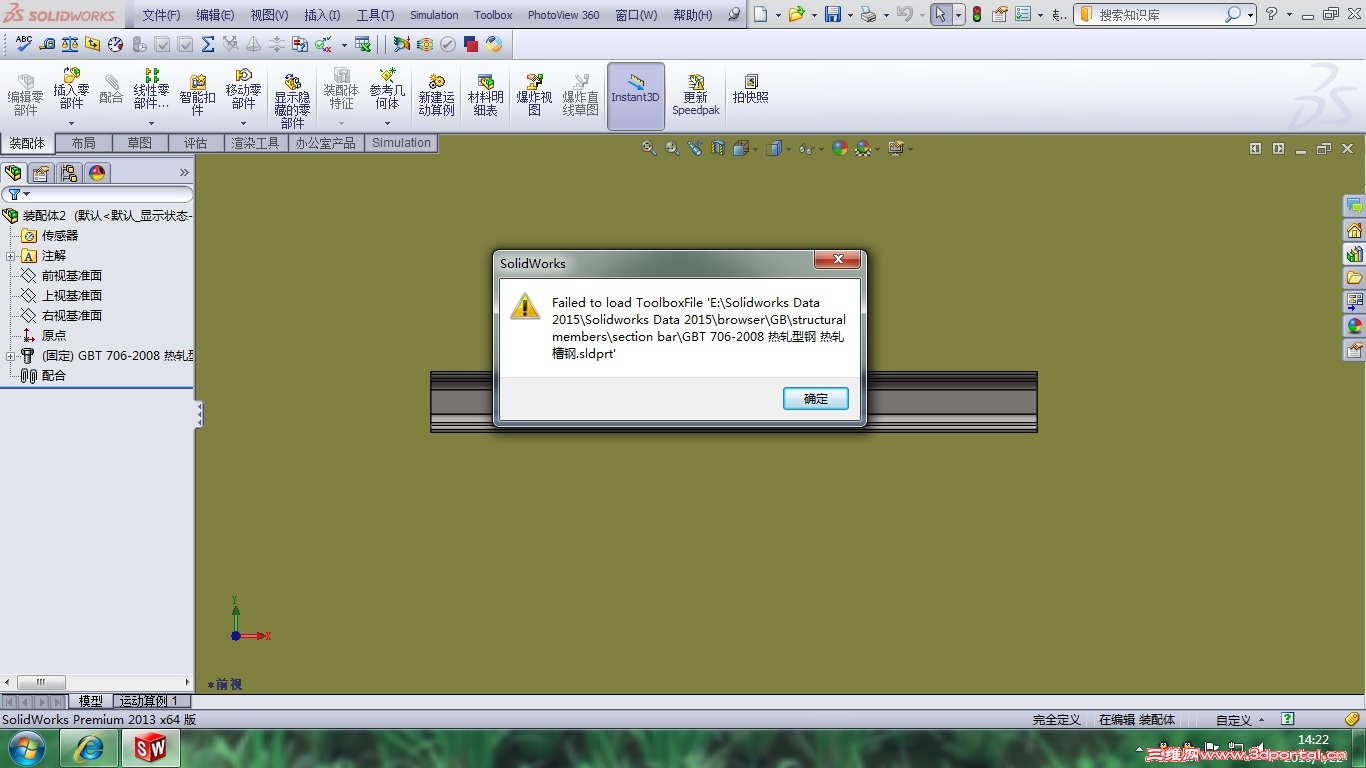This screenshot has width=1366, height=768.
Task: Switch to the 草图 tab
Action: [140, 143]
